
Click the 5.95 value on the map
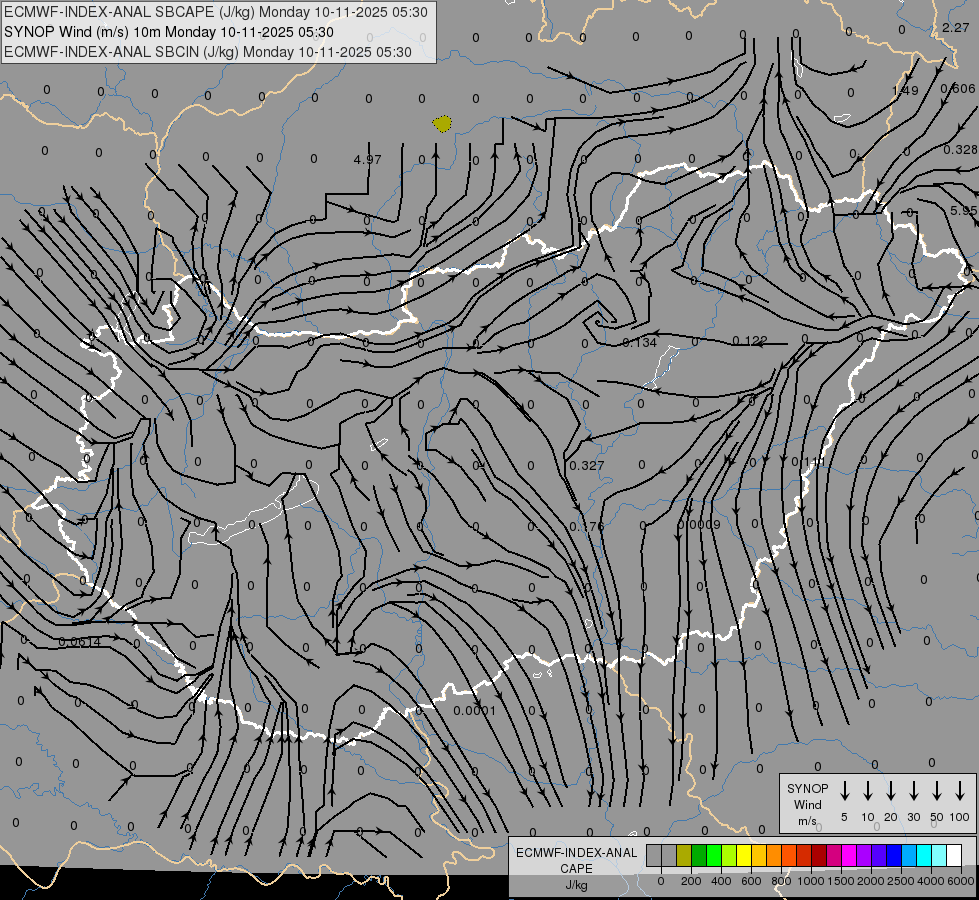tap(963, 210)
